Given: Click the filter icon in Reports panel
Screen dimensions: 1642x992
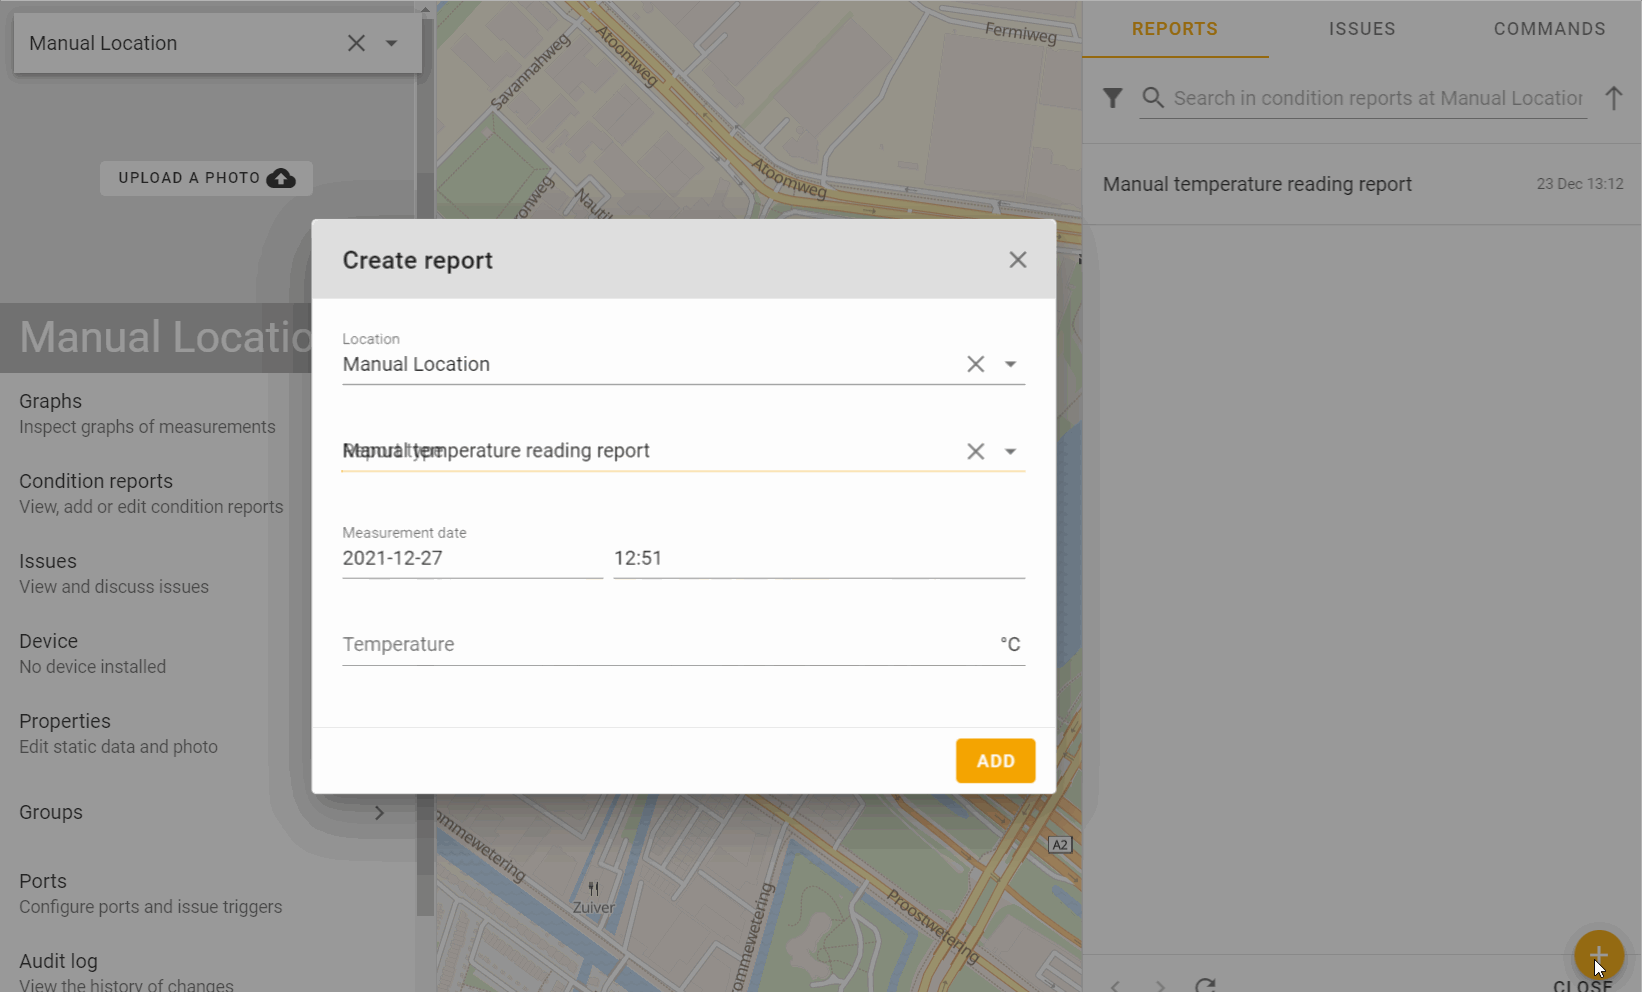Looking at the screenshot, I should (x=1112, y=98).
